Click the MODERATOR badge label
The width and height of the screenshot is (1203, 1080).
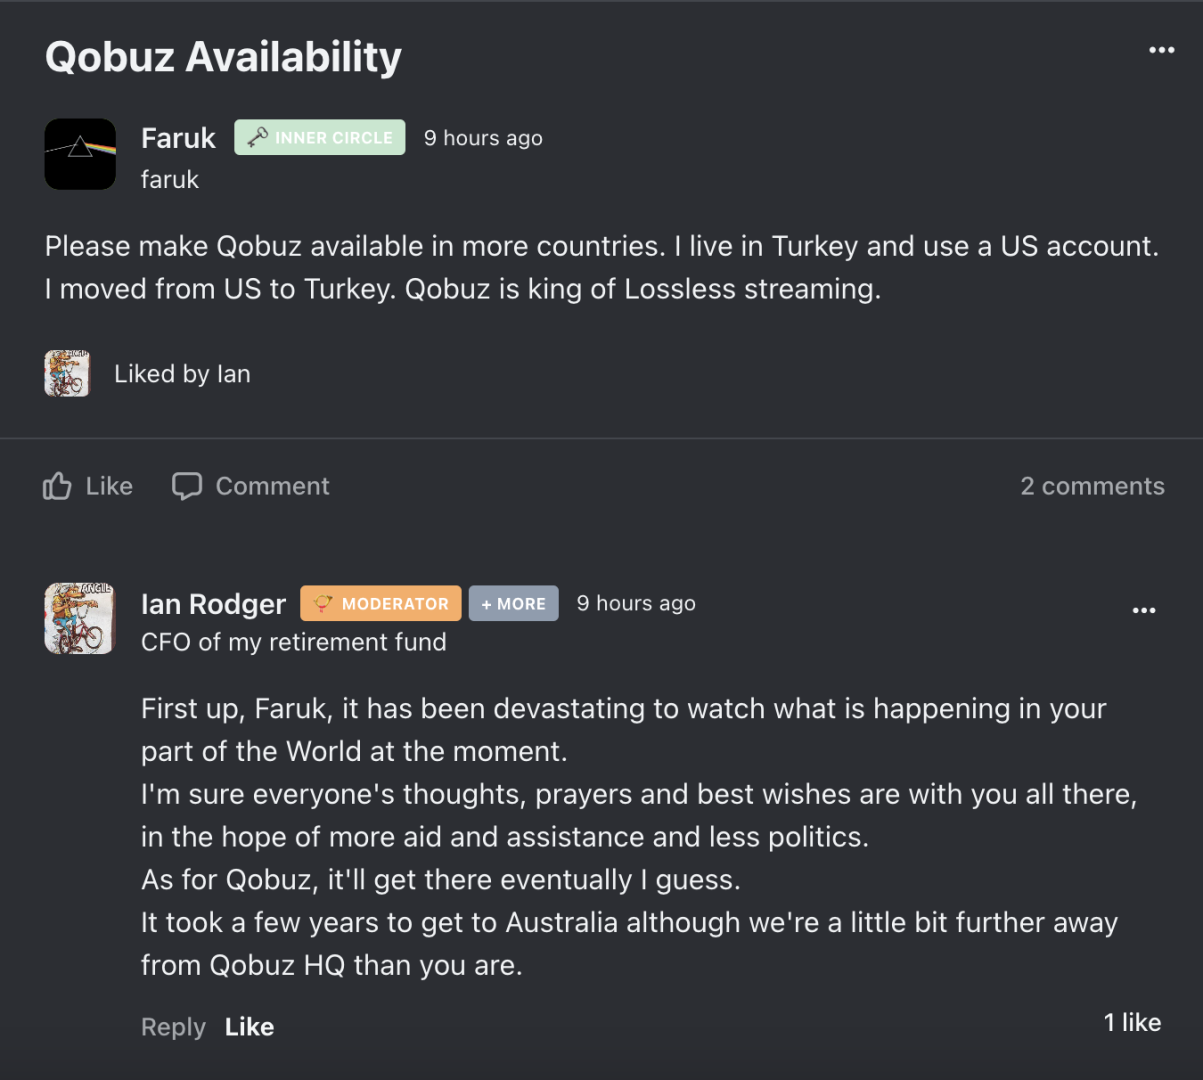tap(390, 603)
